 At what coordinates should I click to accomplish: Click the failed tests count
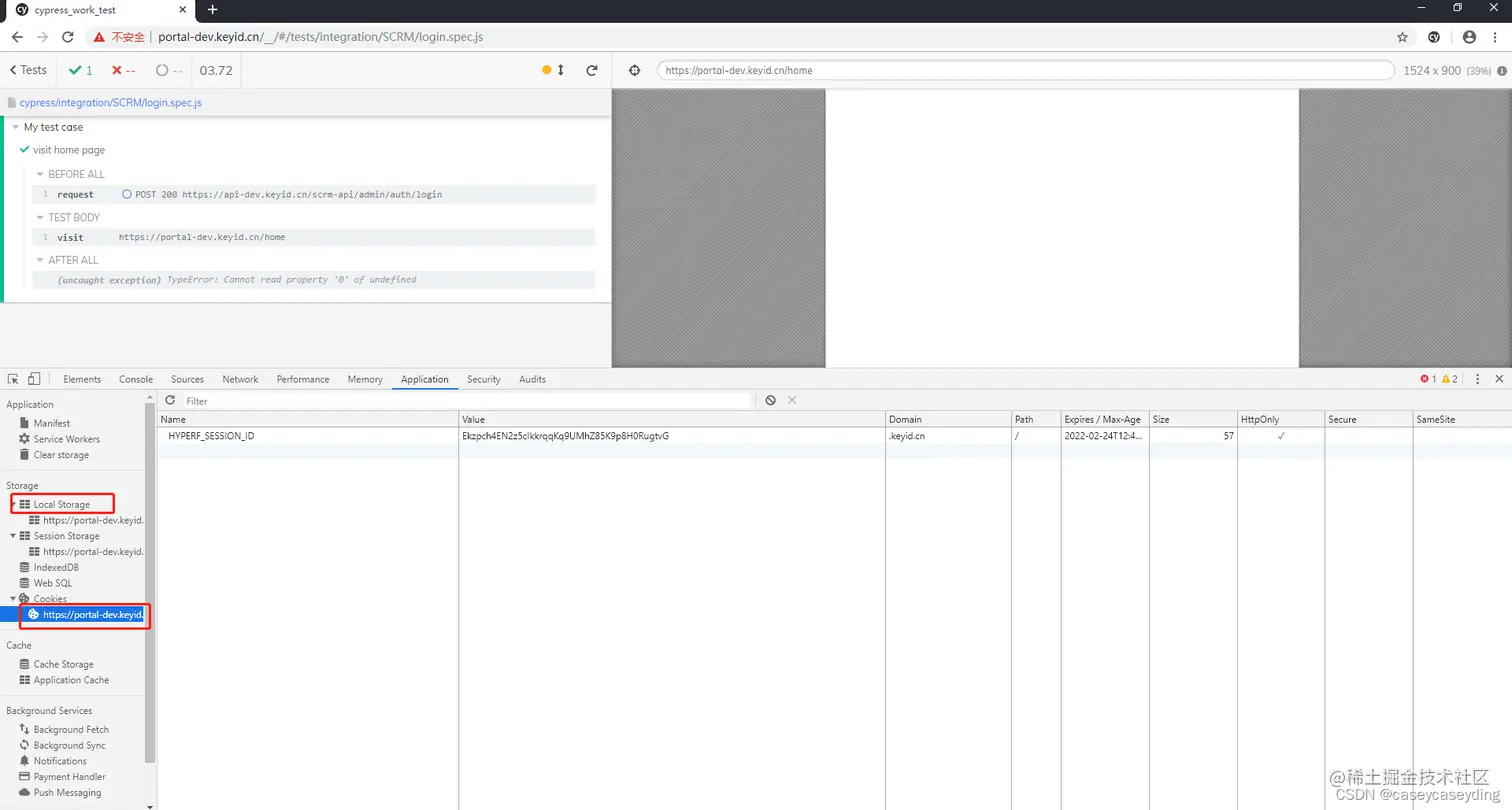pos(123,70)
